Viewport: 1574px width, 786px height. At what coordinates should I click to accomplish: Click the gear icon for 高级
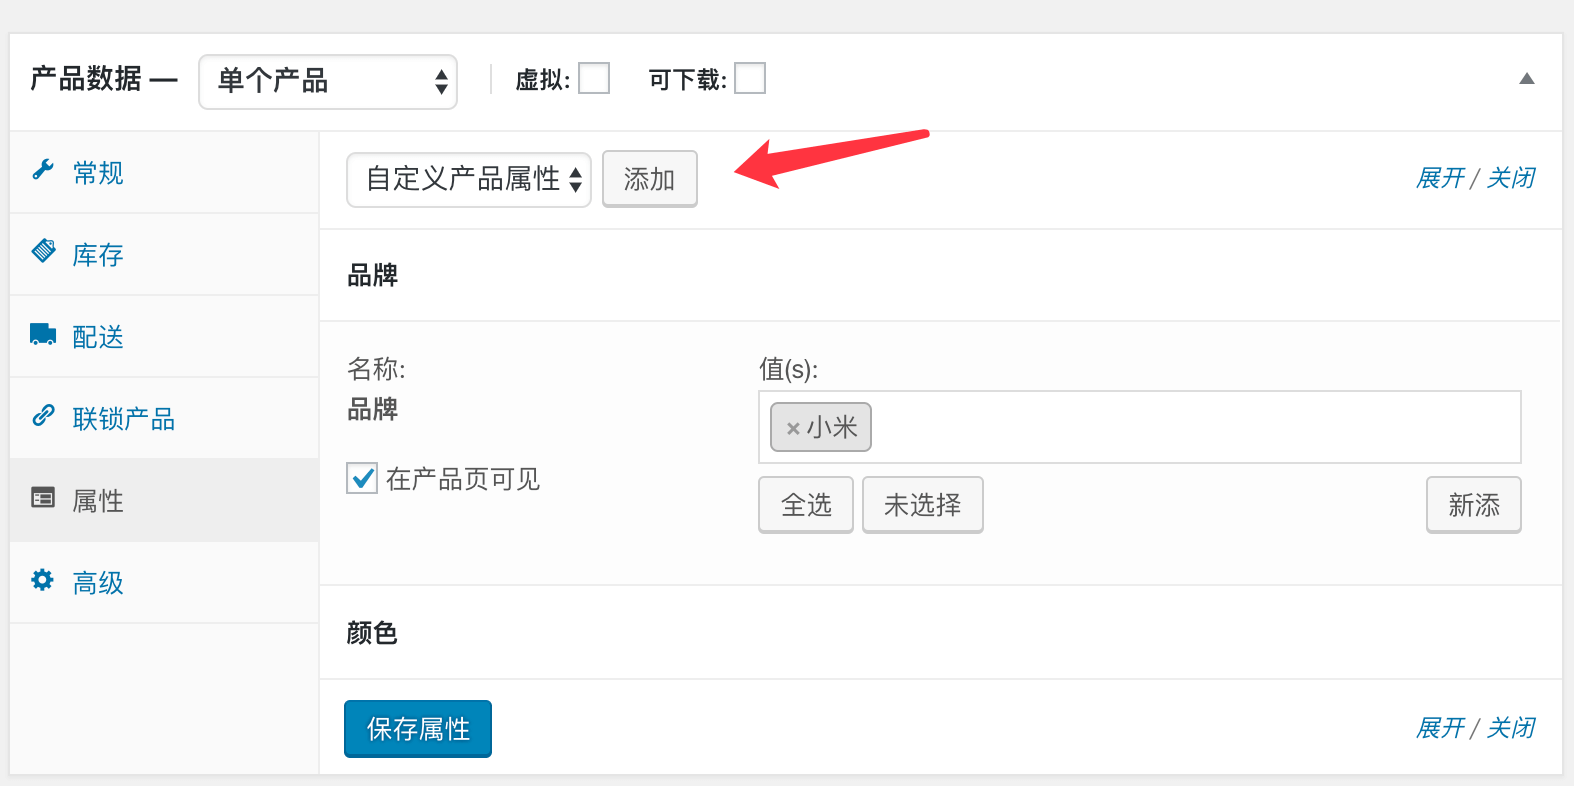coord(42,579)
